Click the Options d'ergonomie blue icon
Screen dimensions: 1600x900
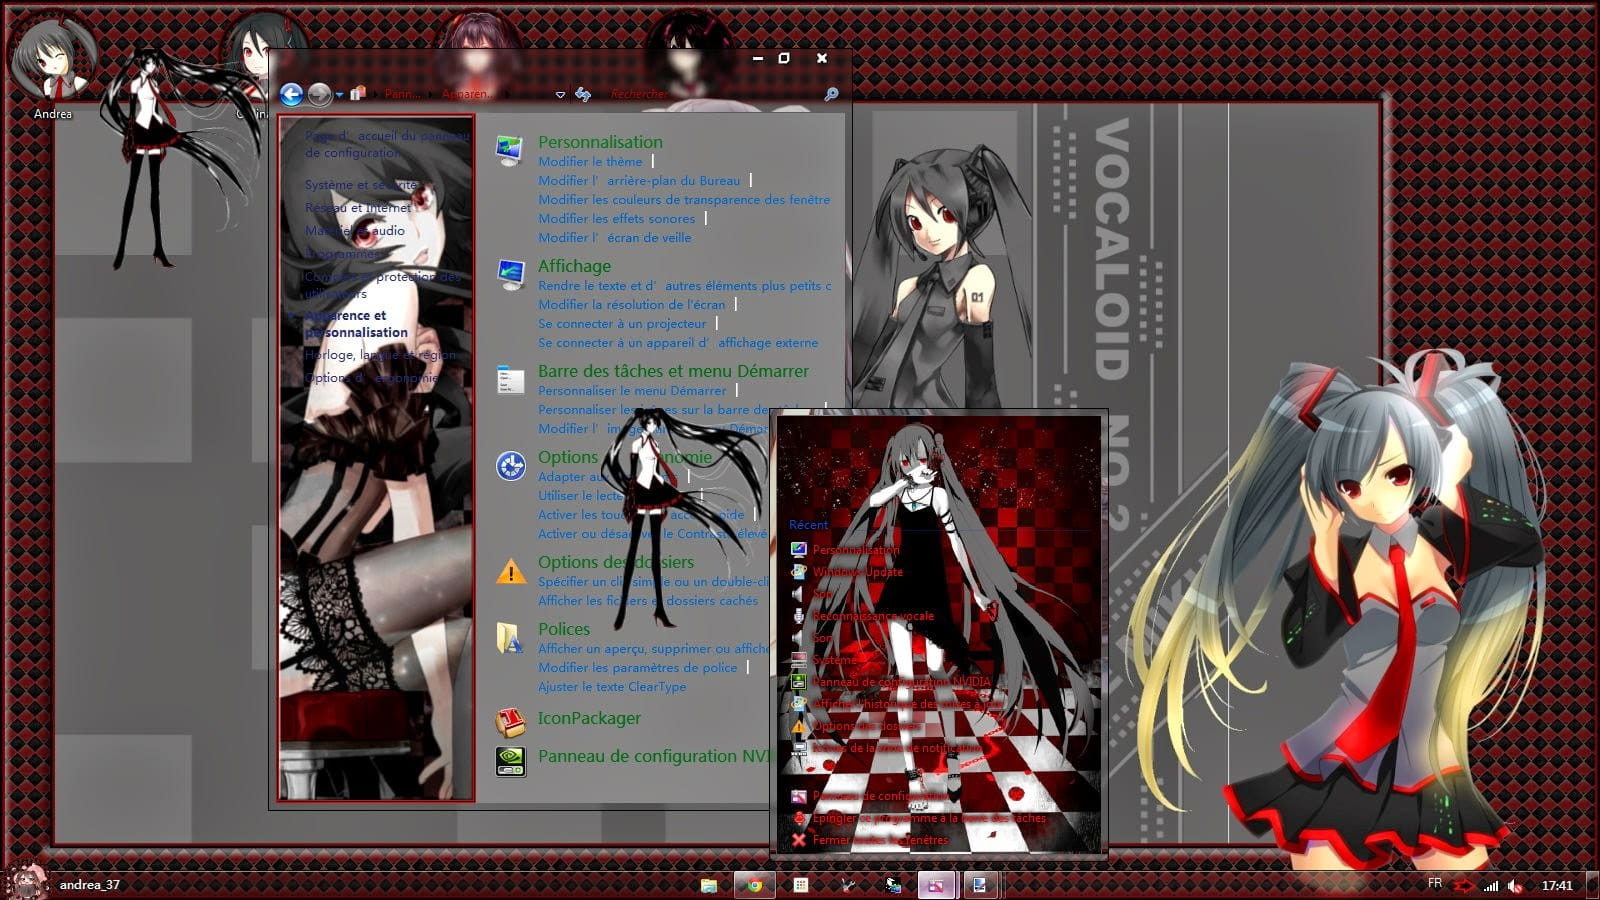[x=511, y=465]
